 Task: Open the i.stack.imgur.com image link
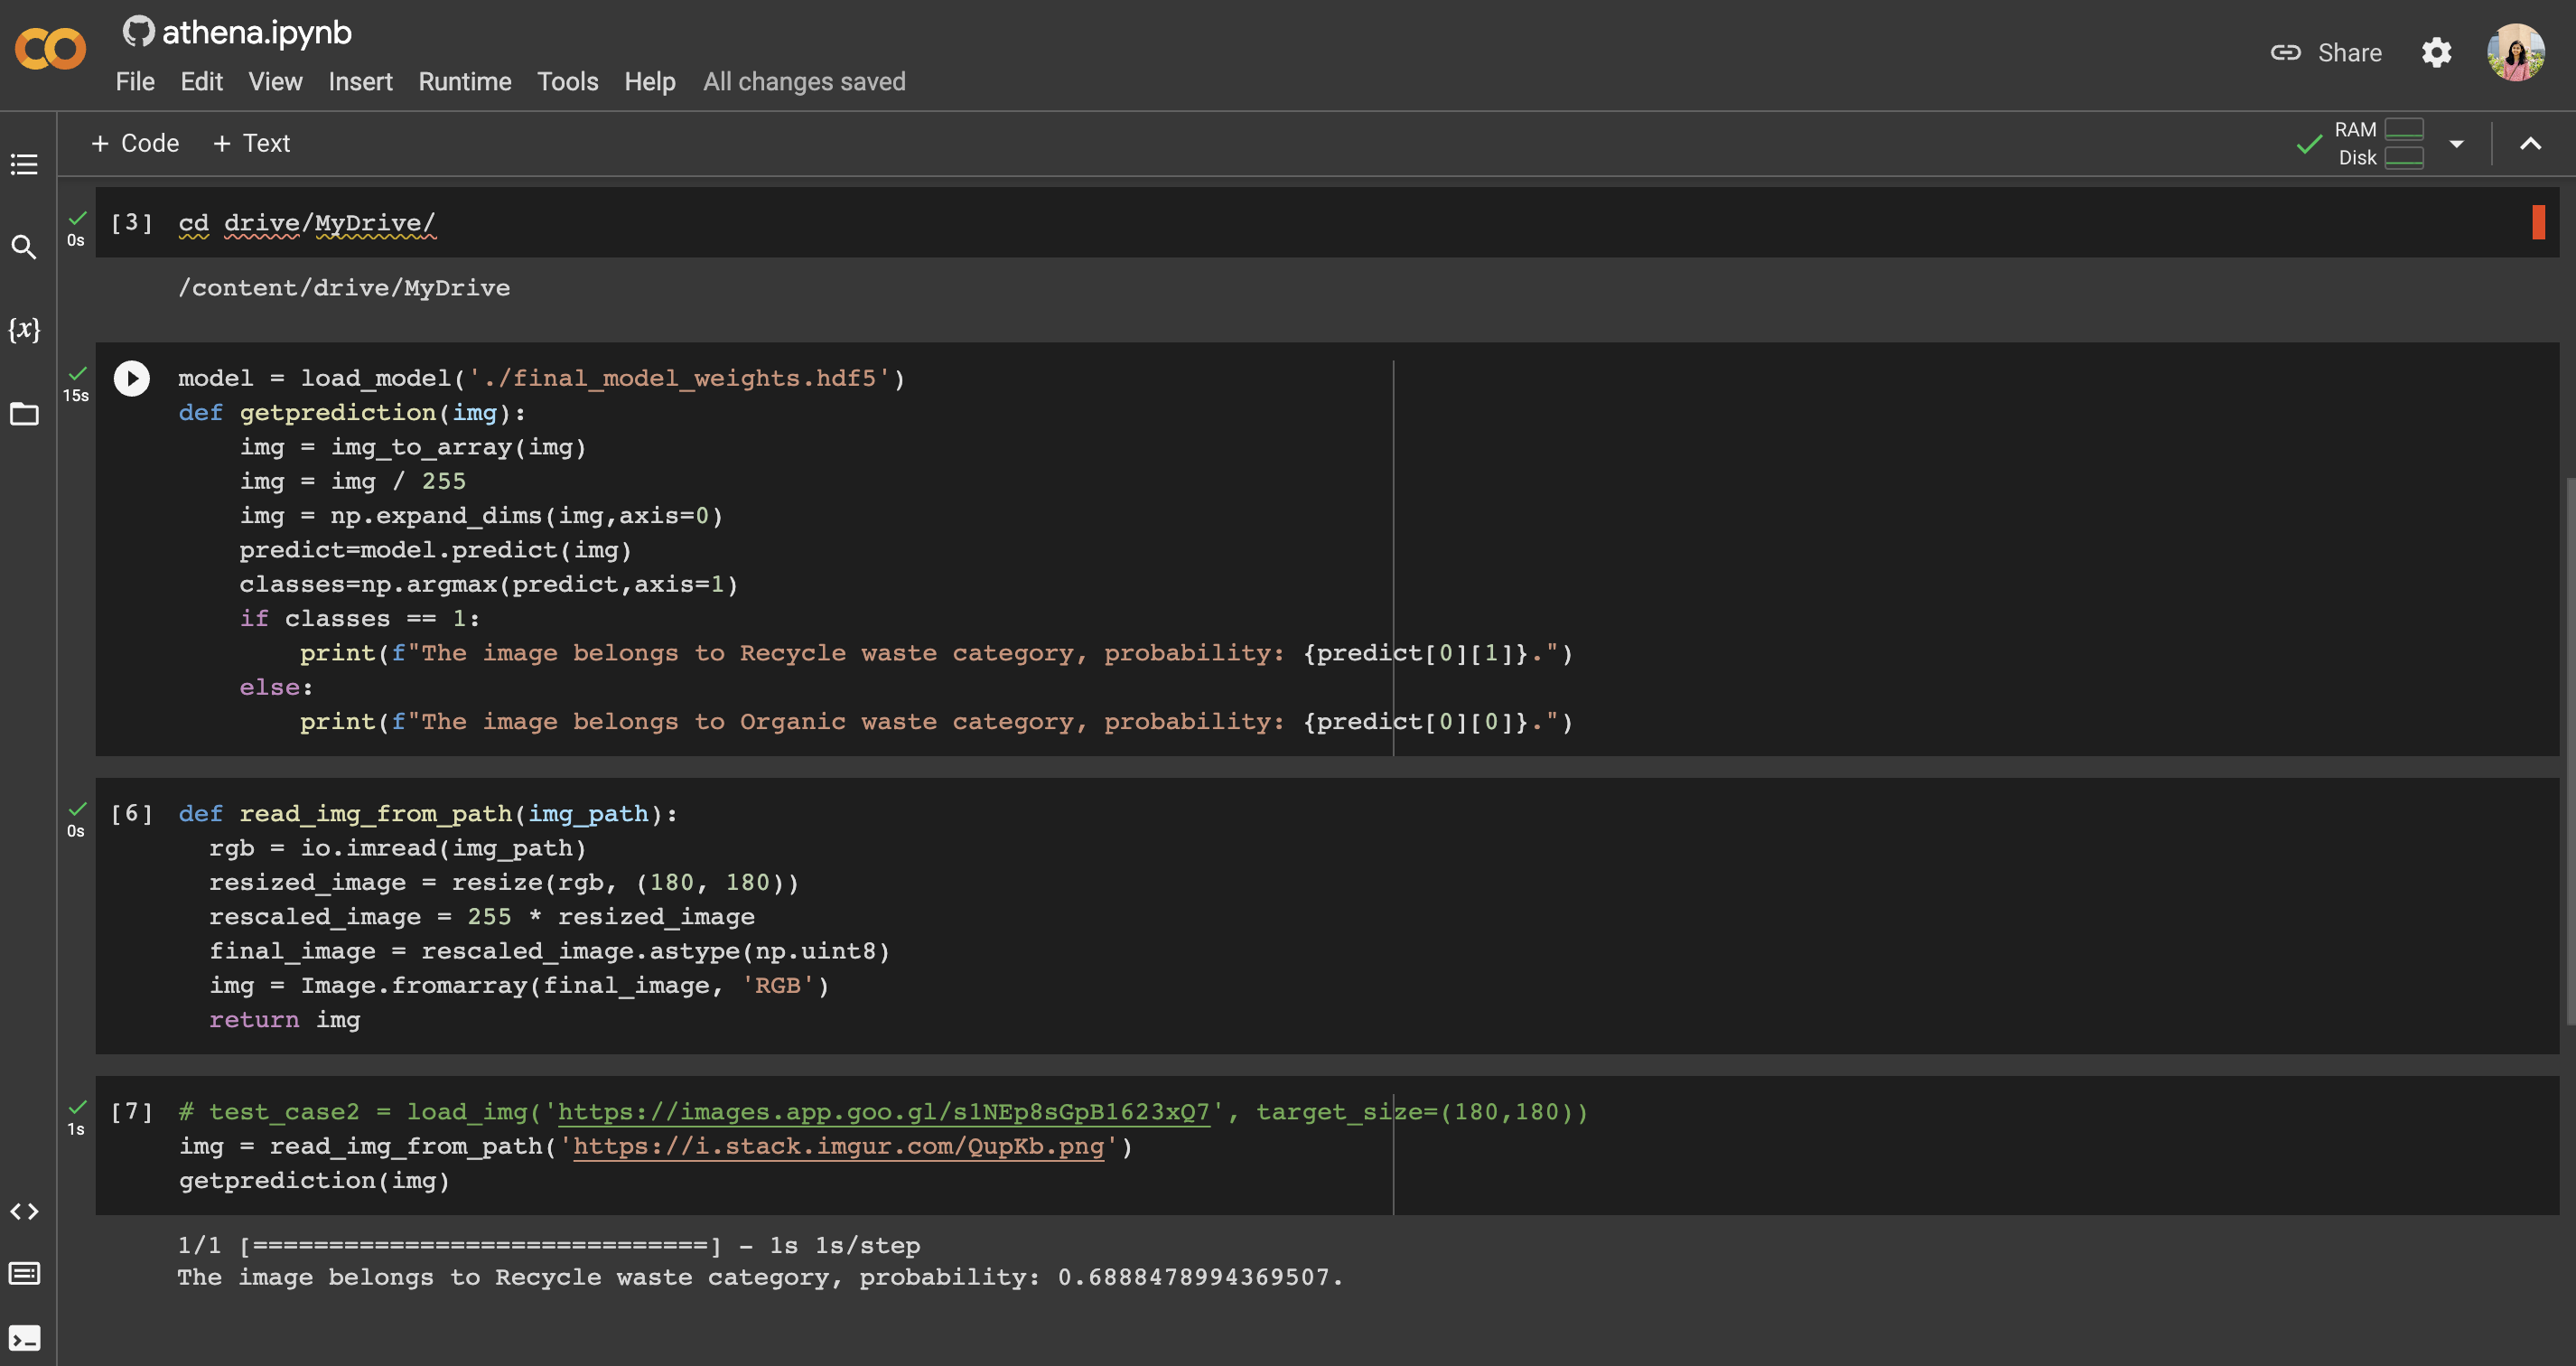click(x=838, y=1146)
